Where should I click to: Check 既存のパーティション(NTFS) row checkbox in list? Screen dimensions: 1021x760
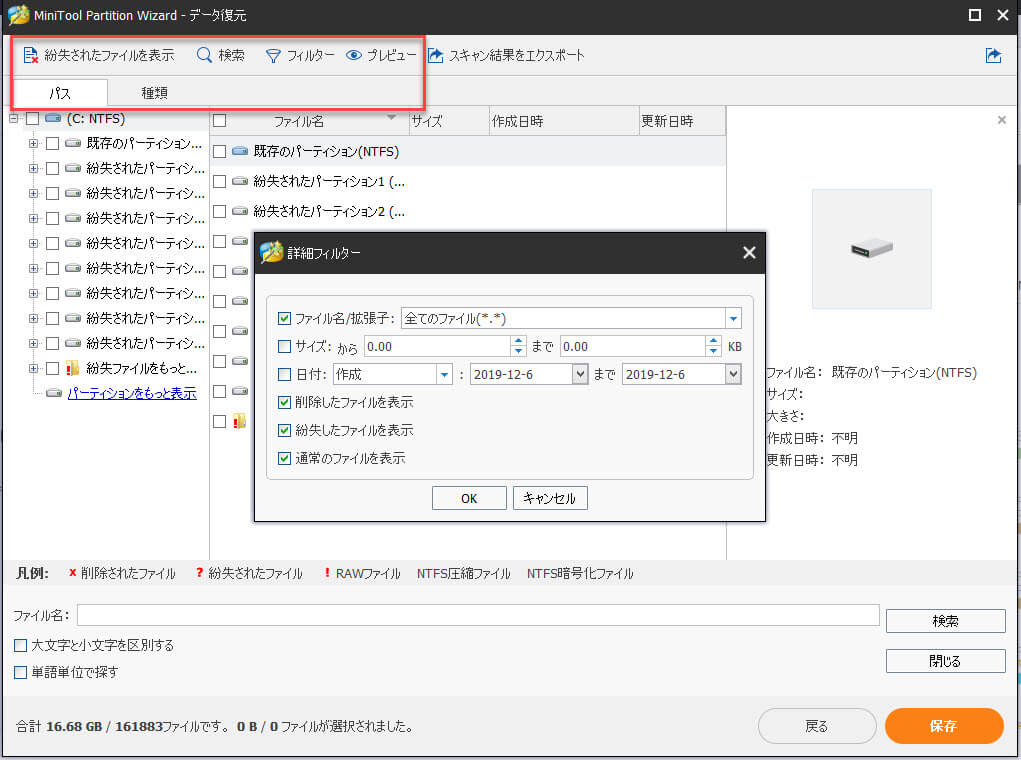click(x=219, y=151)
